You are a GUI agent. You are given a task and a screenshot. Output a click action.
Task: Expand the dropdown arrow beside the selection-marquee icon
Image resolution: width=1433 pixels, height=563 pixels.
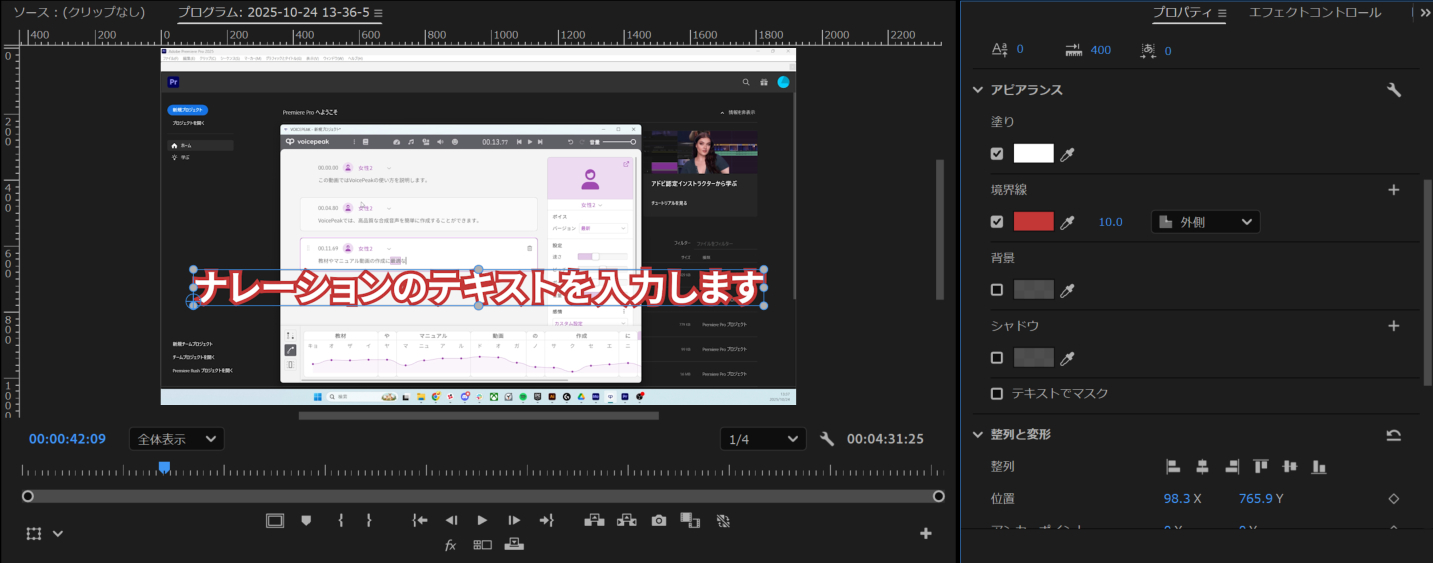tap(58, 534)
